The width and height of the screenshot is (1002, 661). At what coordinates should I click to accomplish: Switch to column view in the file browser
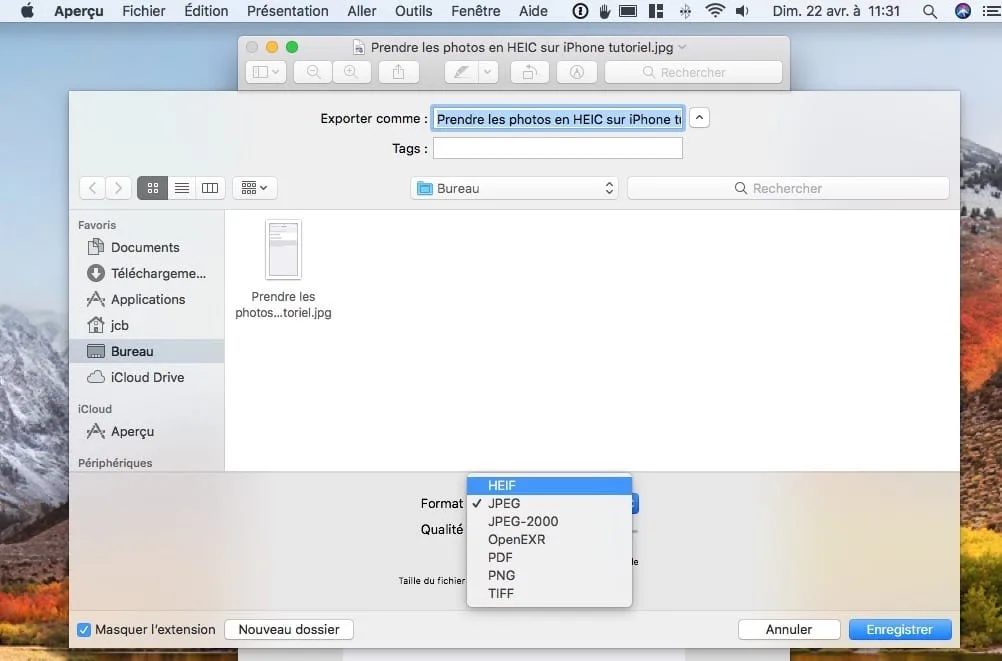(210, 187)
